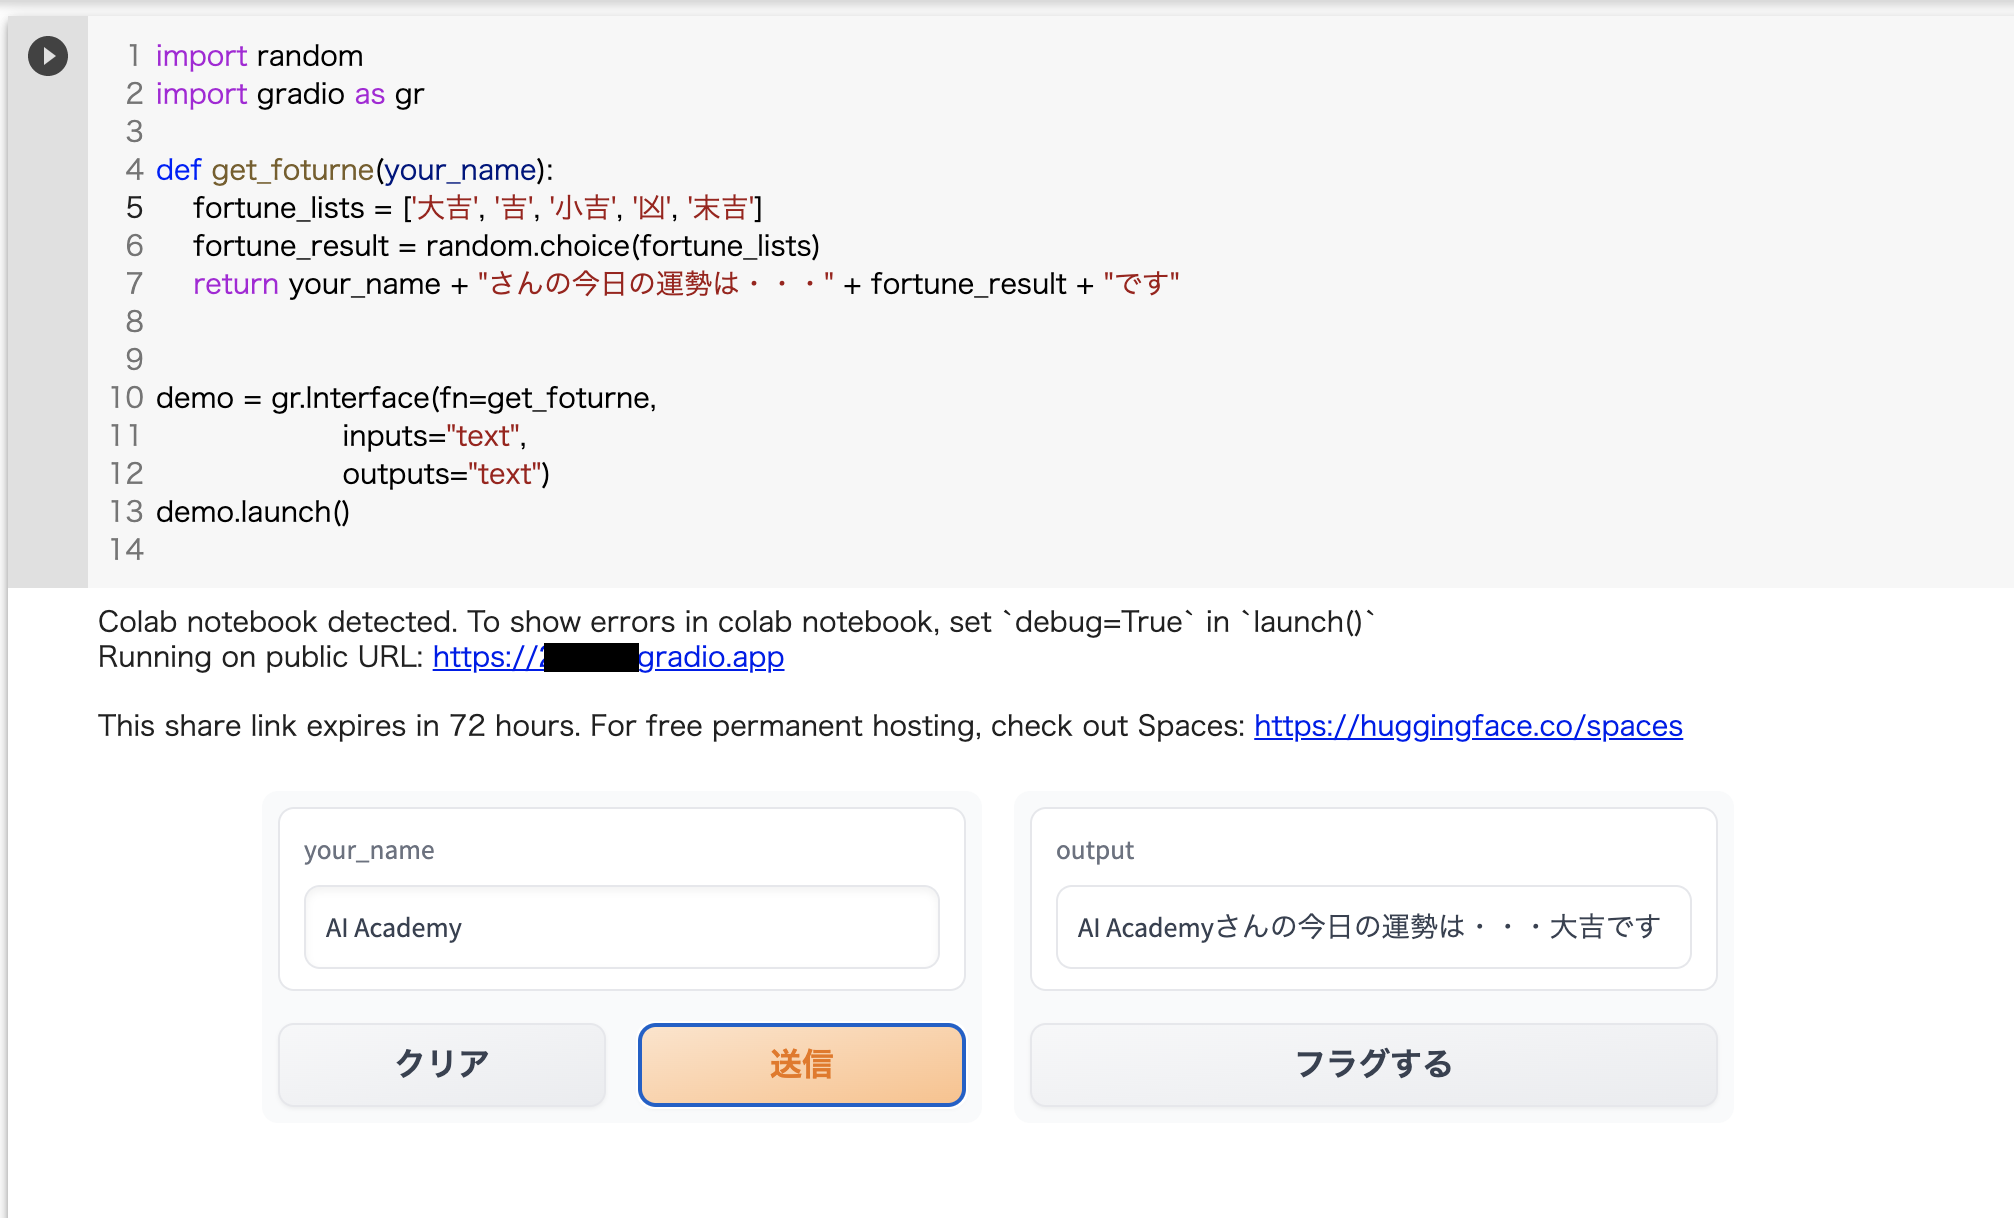Place cursor on import random line
This screenshot has width=2014, height=1218.
click(x=258, y=56)
